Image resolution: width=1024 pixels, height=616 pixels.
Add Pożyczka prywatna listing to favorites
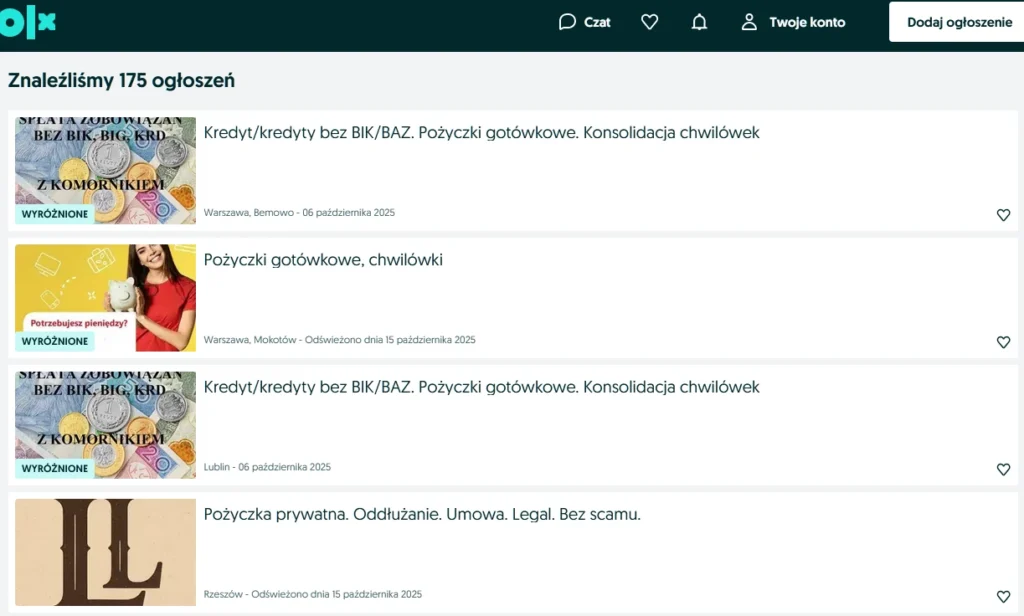1003,597
